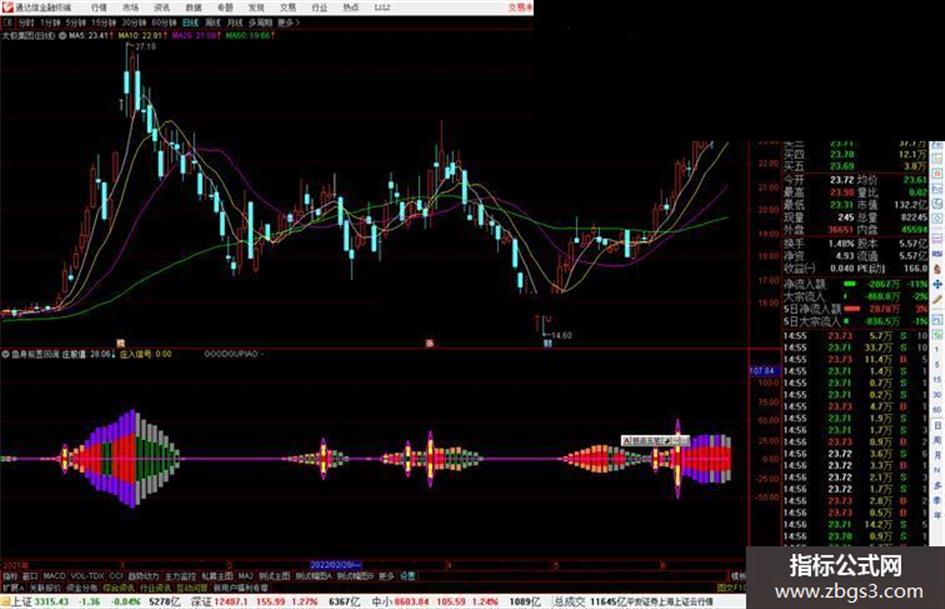Screen dimensions: 945x609
Task: Click the 设置 button in indicator bar
Action: point(408,576)
